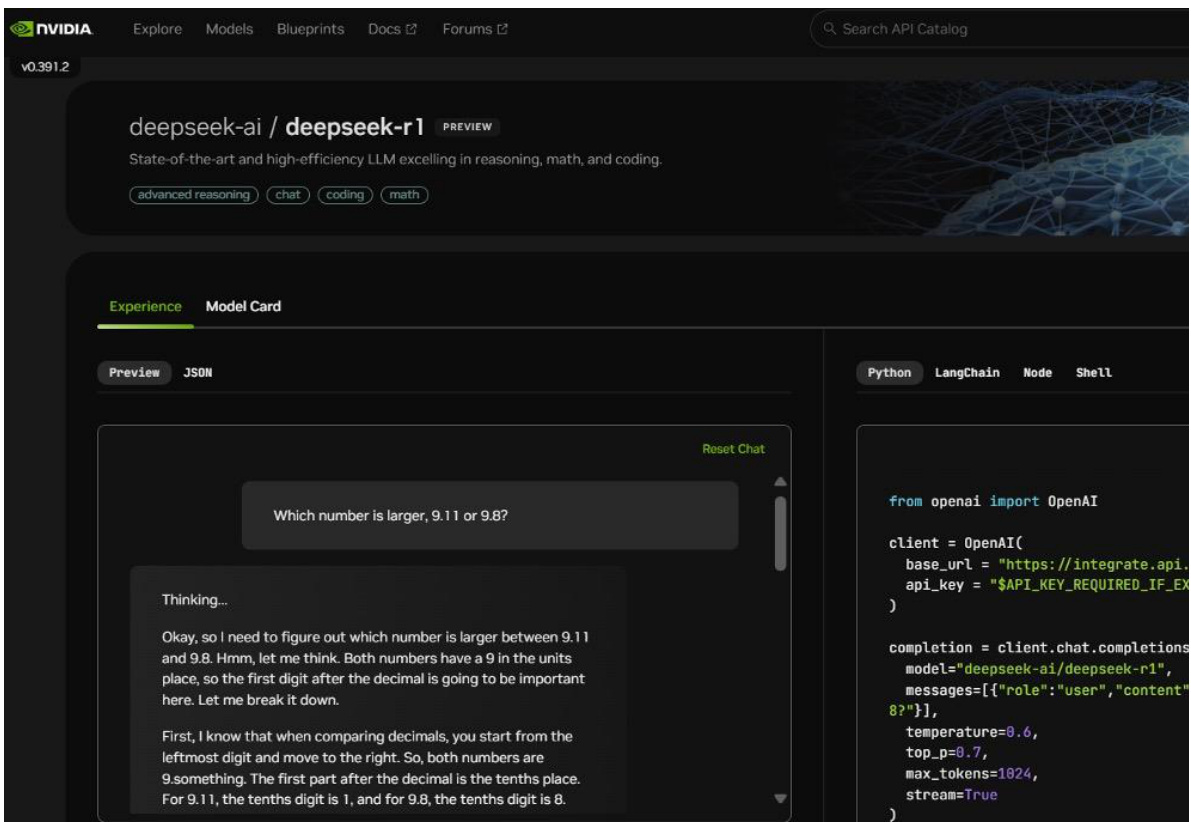Click the chat scrollbar up arrow
Screen dimensions: 1191x822
[780, 482]
